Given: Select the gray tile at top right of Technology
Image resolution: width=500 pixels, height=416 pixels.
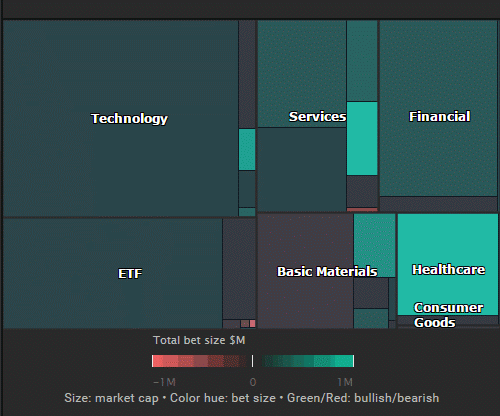Looking at the screenshot, I should tap(247, 74).
